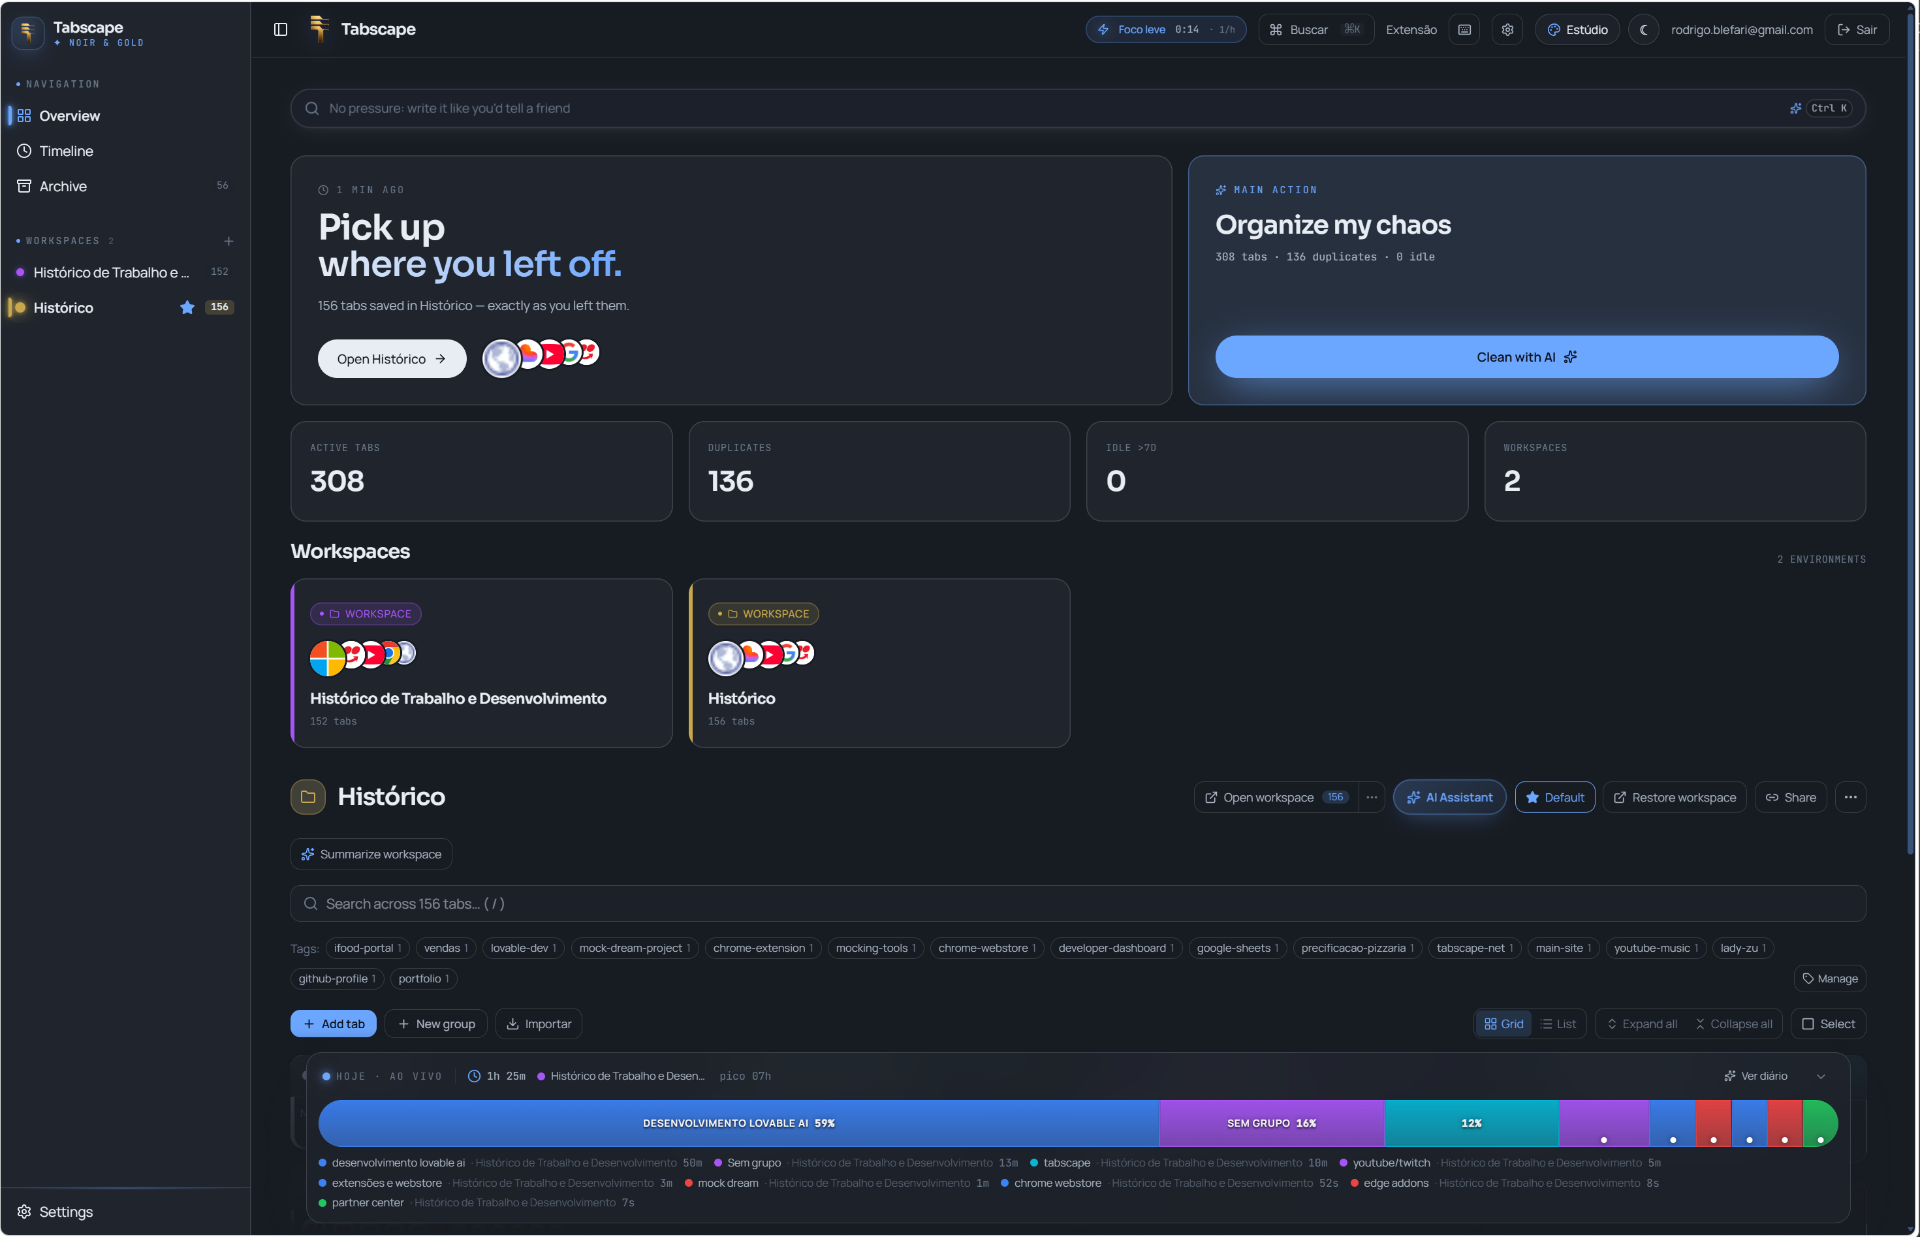
Task: Click Expand all groups
Action: click(x=1642, y=1024)
